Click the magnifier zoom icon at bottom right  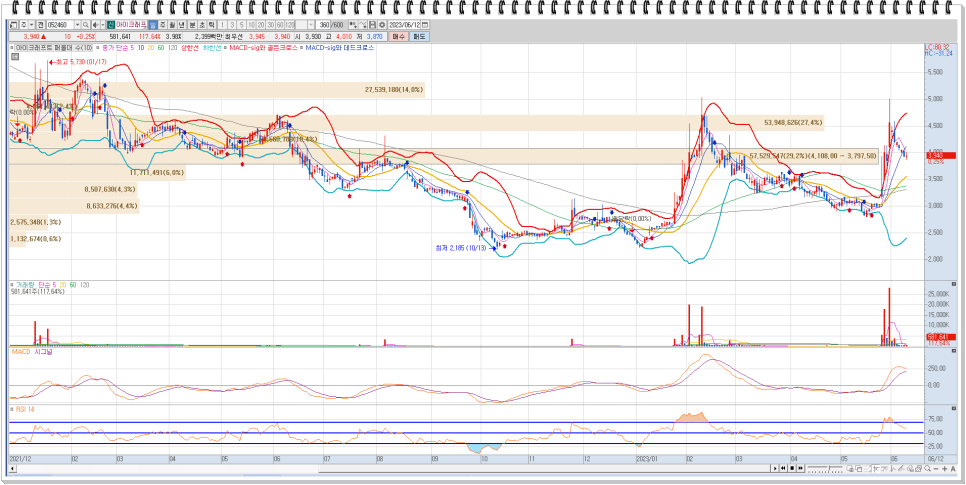coord(927,469)
